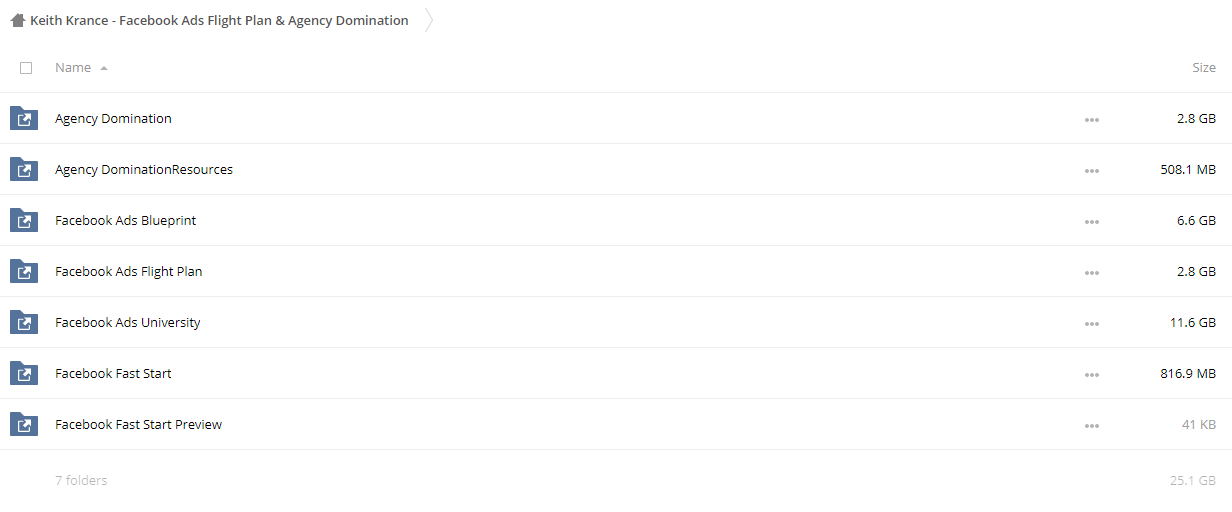Click the Agency DominationResources folder icon
1232x512 pixels.
[x=23, y=170]
